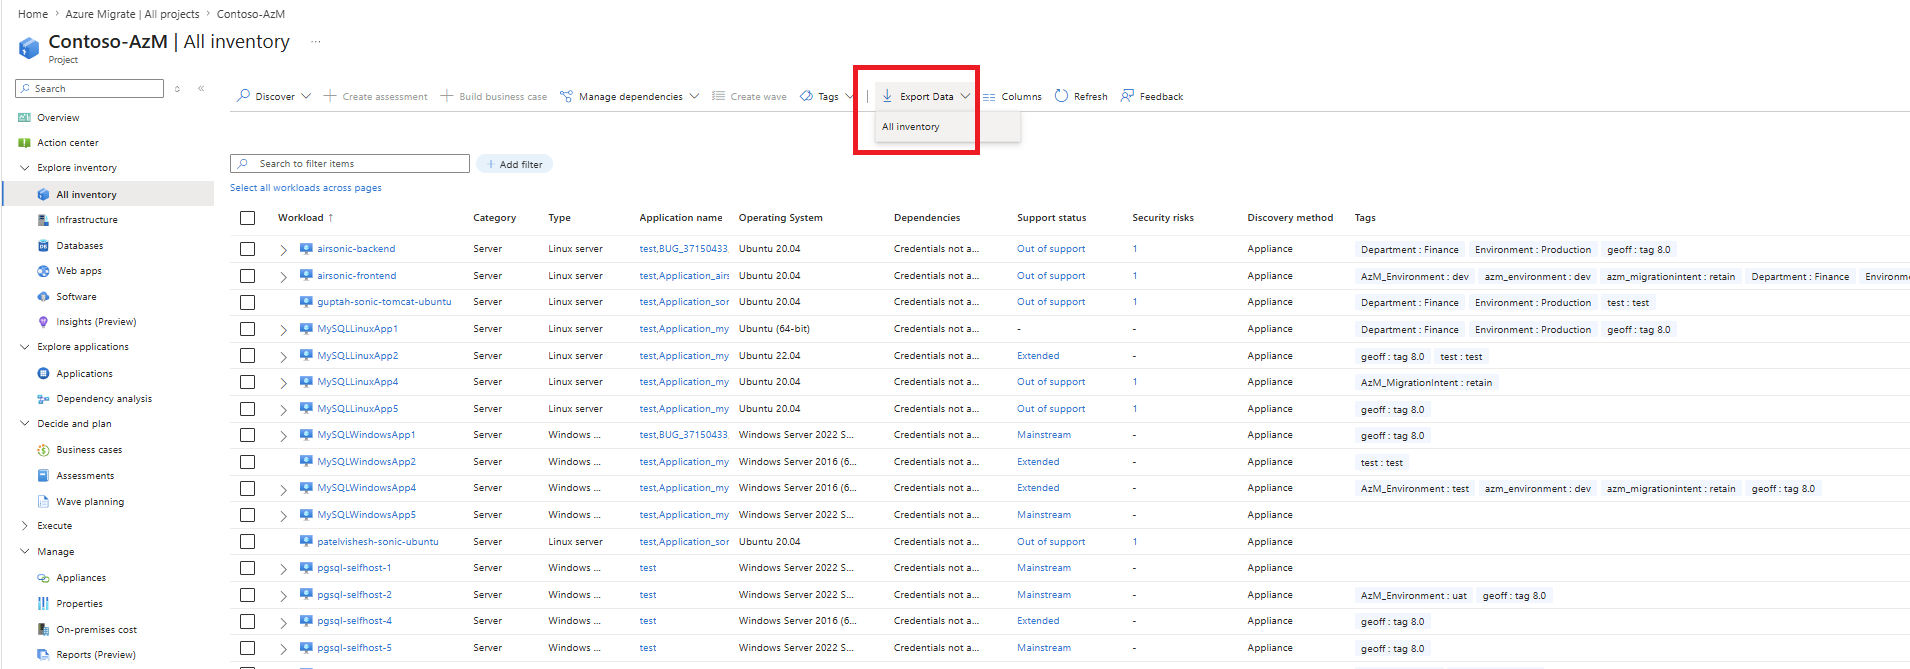Click the Refresh icon in toolbar
Image resolution: width=1910 pixels, height=669 pixels.
point(1061,96)
